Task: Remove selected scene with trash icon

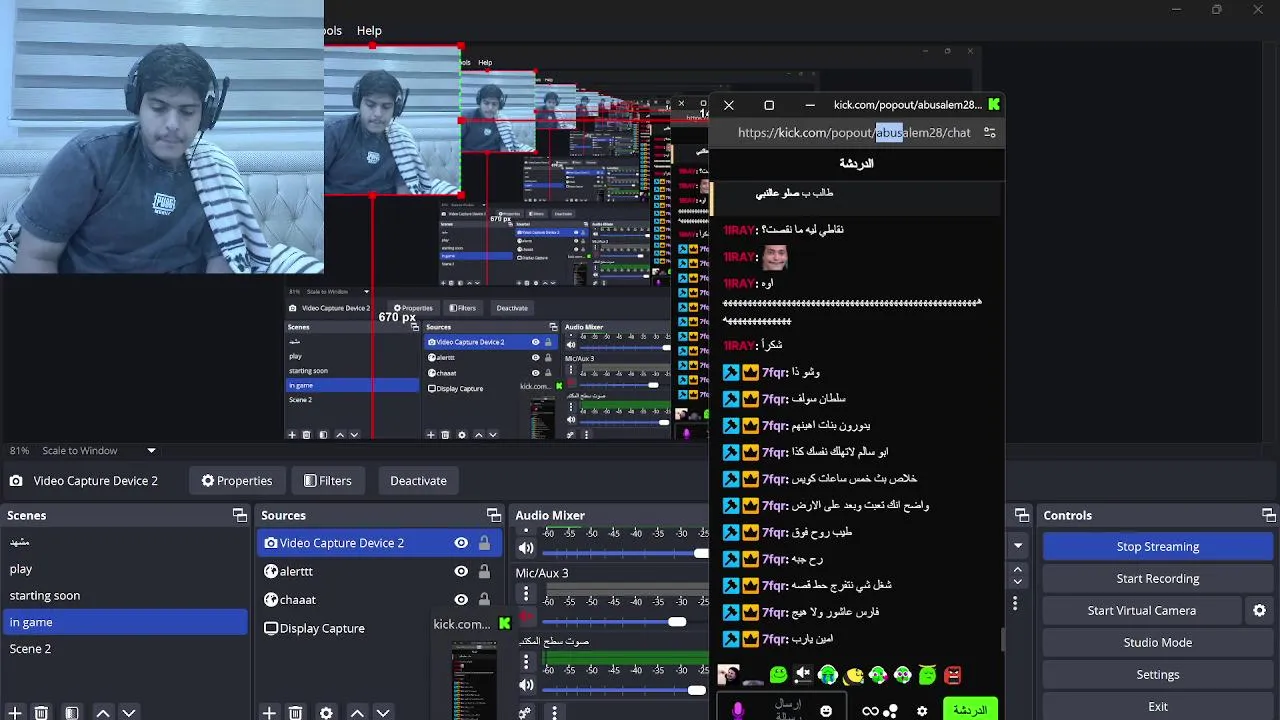Action: [x=41, y=713]
